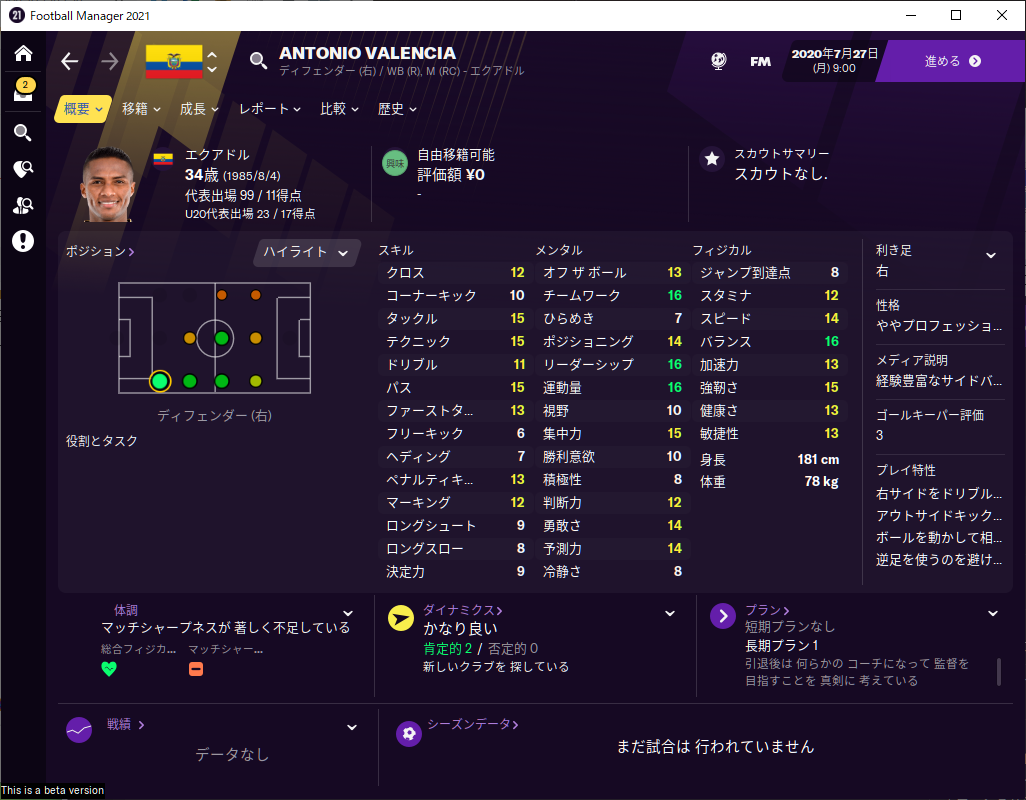
Task: Click the 役割とタスク label
Action: pos(101,441)
